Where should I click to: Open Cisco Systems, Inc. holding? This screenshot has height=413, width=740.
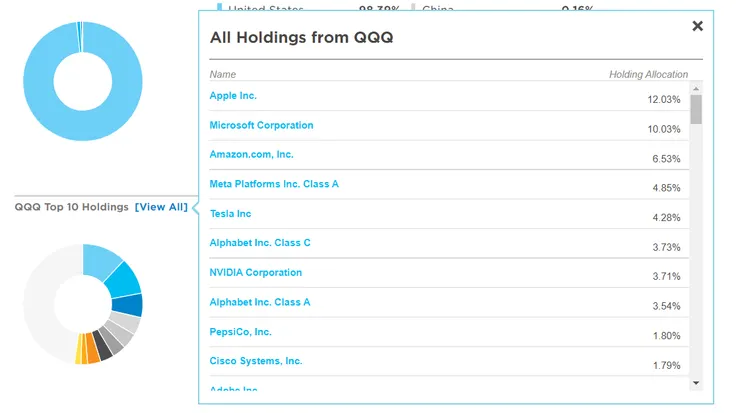click(255, 361)
